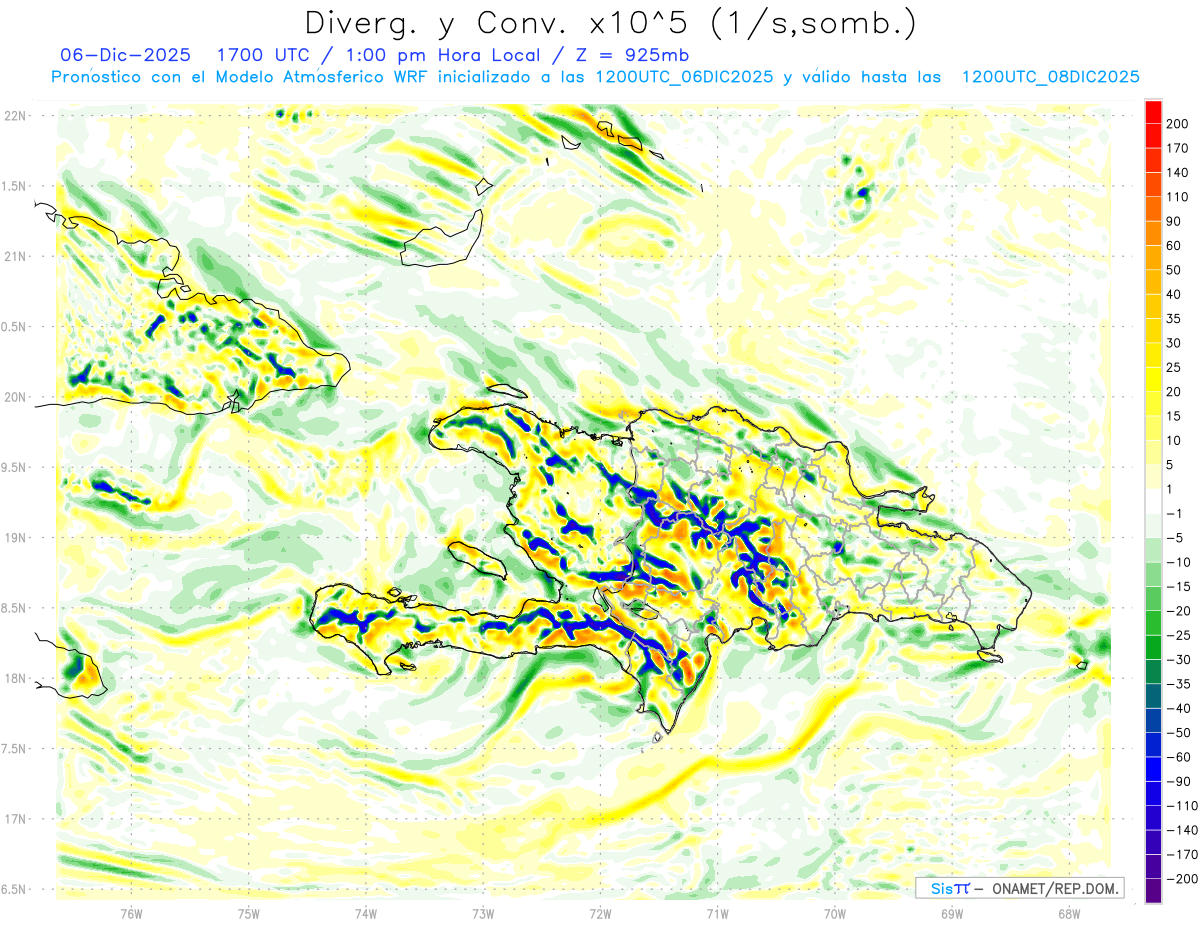The image size is (1200, 927).
Task: Click the '71W' longitude axis label
Action: pos(717,914)
